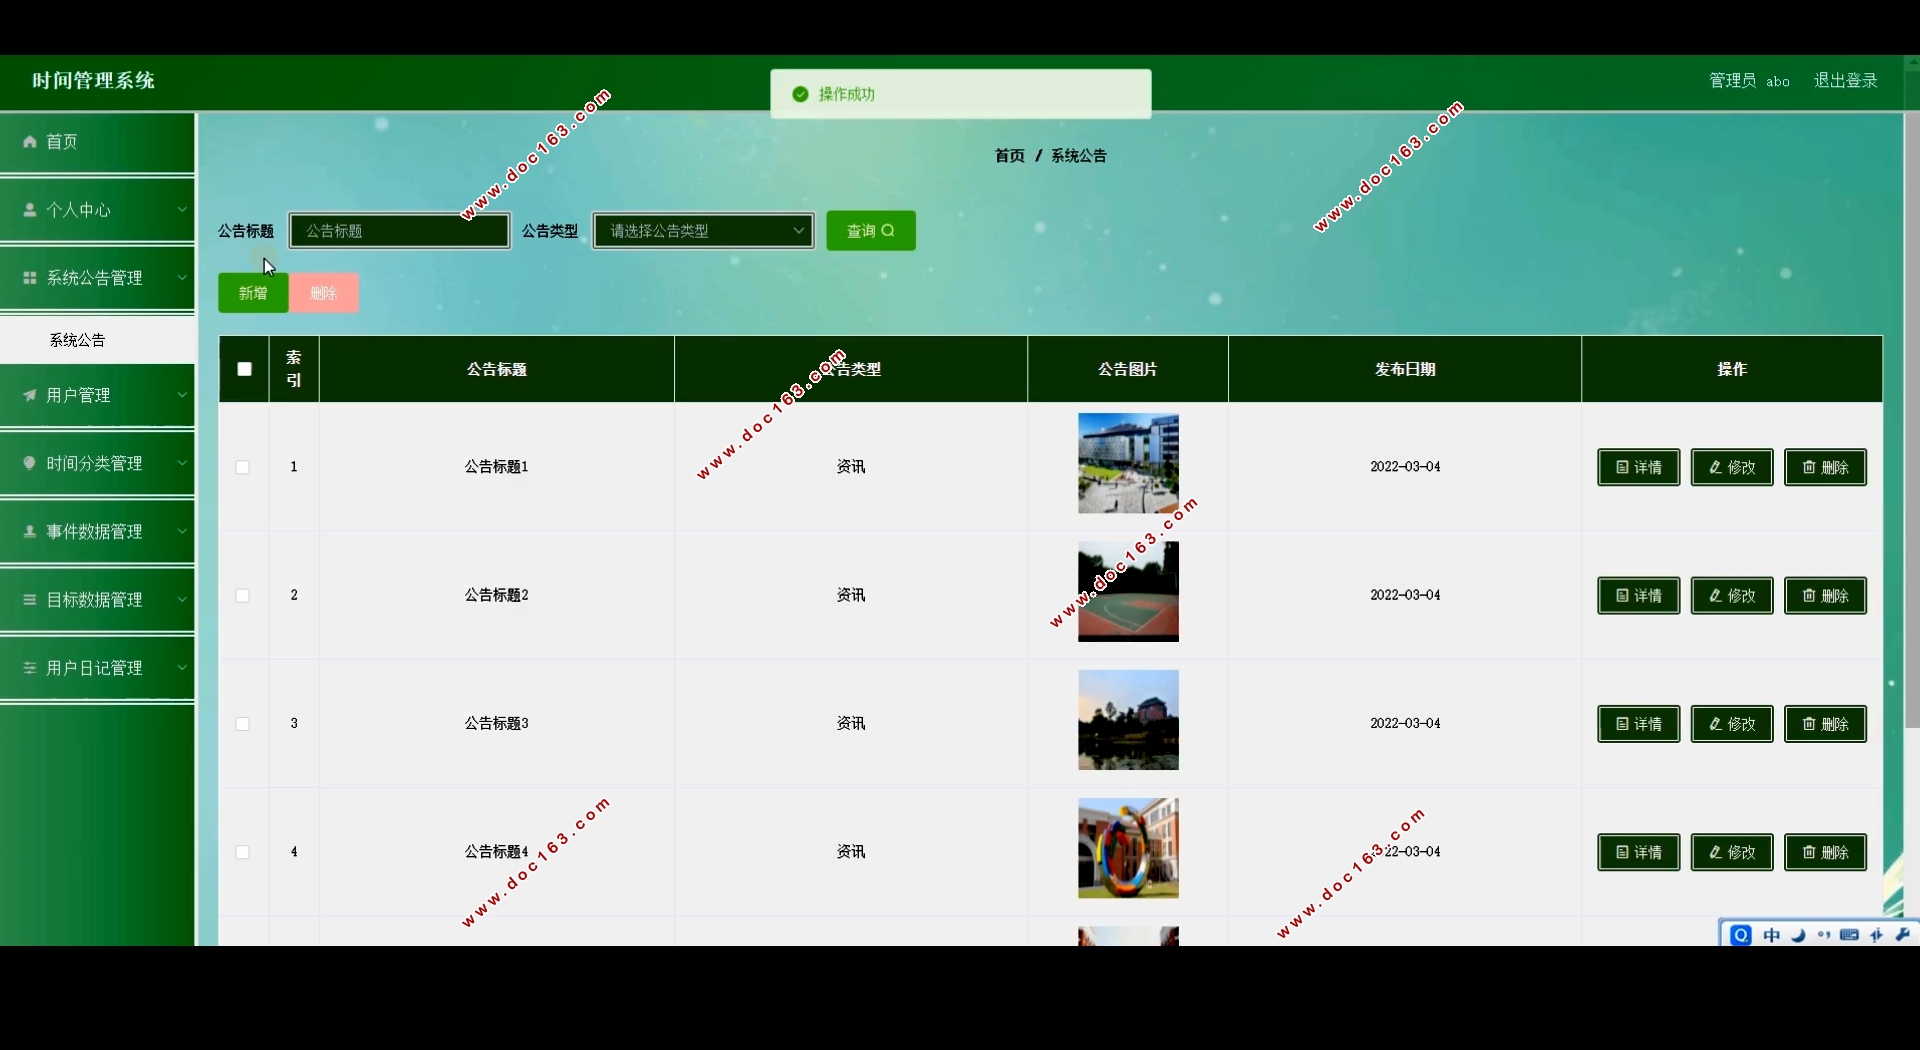Click the moon icon in IME bar
Viewport: 1920px width, 1050px height.
[x=1798, y=935]
